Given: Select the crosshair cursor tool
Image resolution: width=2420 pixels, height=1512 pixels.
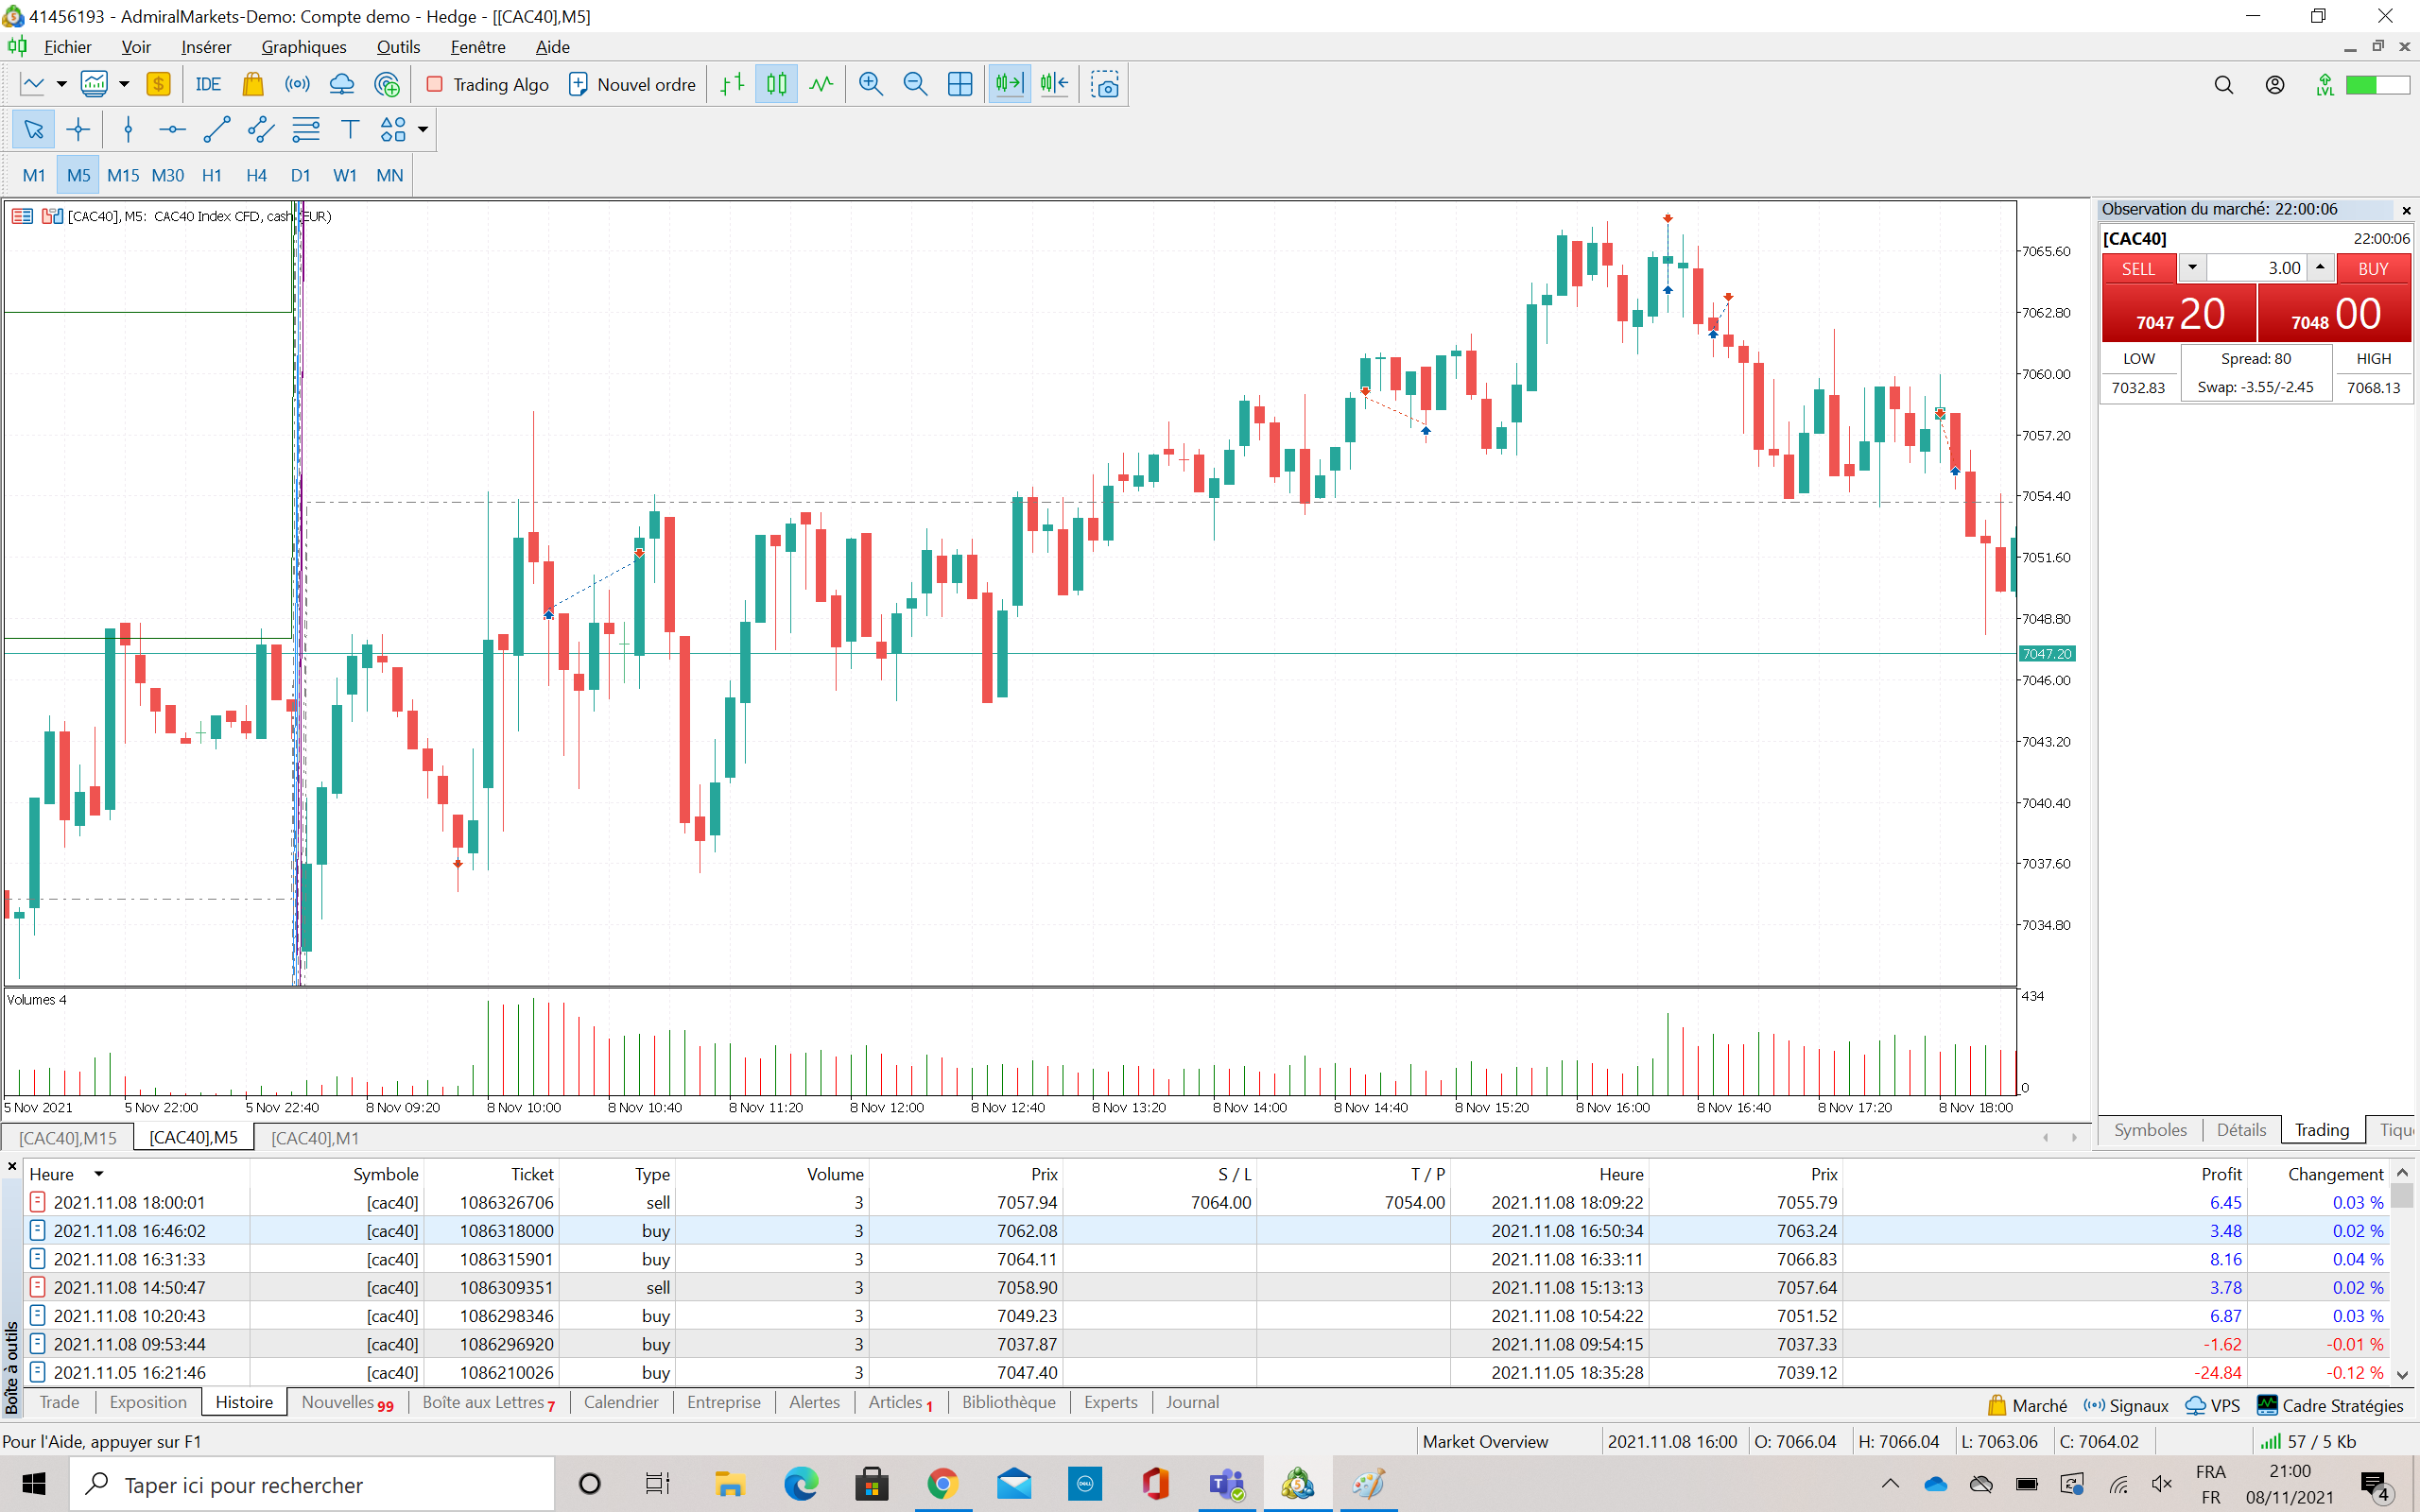Looking at the screenshot, I should point(78,129).
